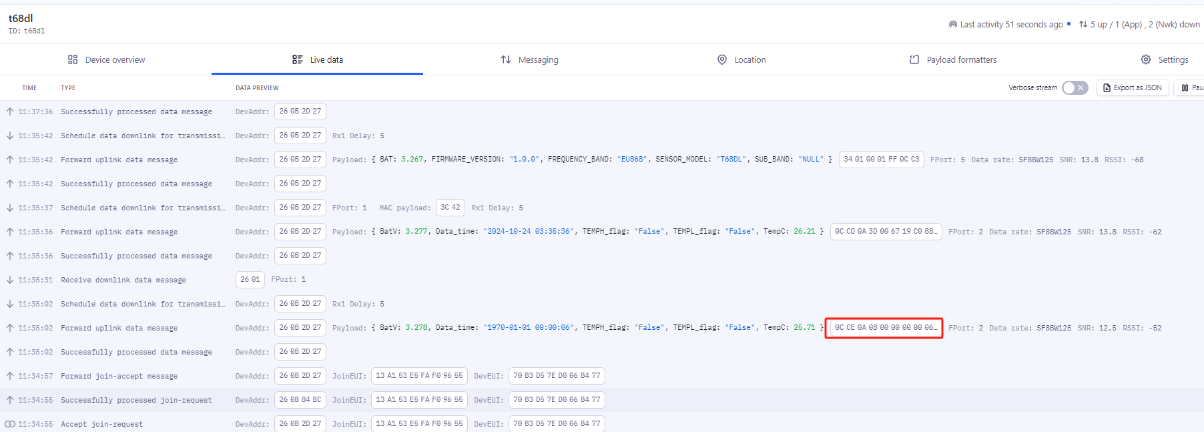Open the Successfully processed join-request event
Viewport: 1204px width, 432px height.
pos(602,400)
